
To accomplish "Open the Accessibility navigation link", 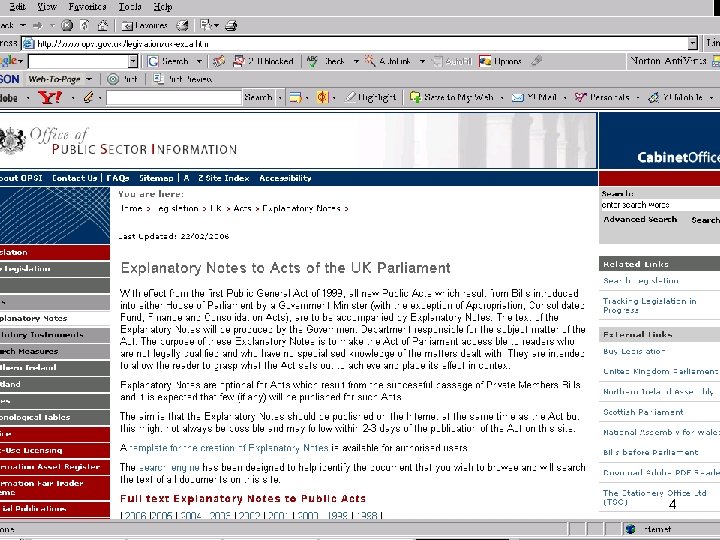I will (285, 178).
